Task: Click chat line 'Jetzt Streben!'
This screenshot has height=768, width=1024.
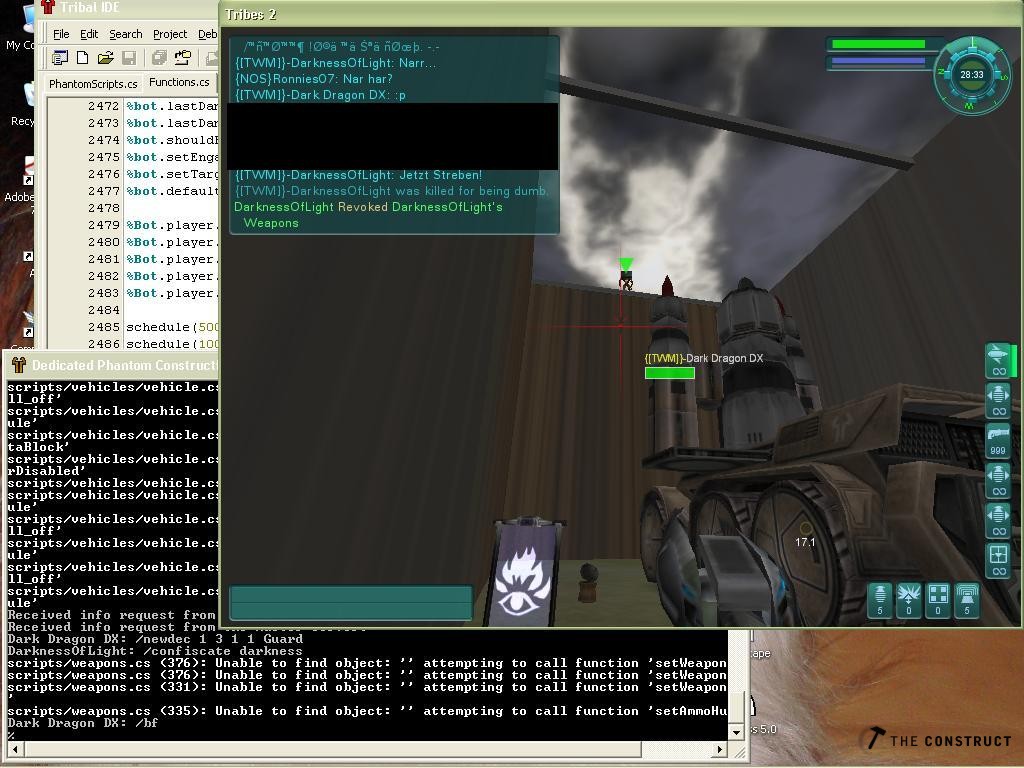Action: coord(359,175)
